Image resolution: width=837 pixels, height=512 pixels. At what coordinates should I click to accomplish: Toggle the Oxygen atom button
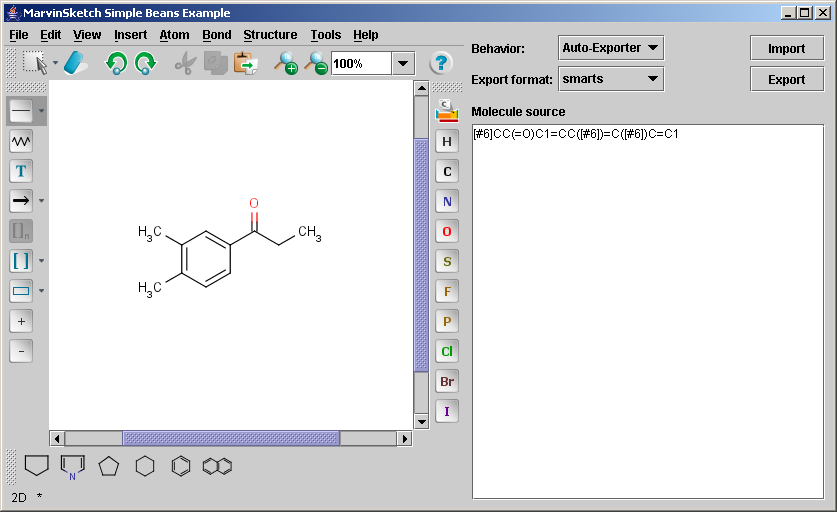(x=447, y=232)
